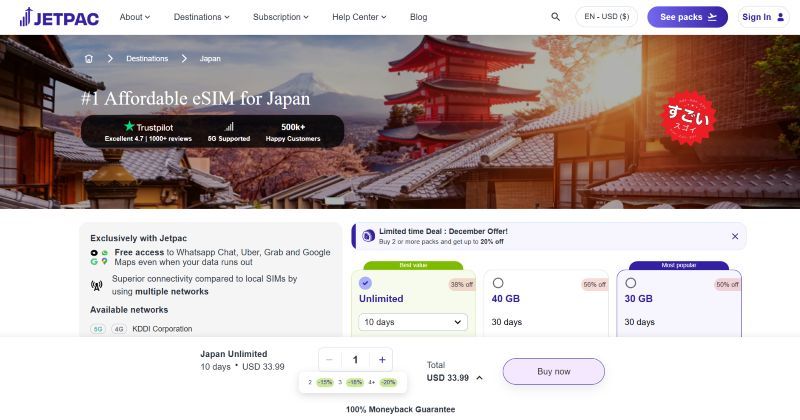Expand the Subscription menu
800x420 pixels.
(281, 17)
